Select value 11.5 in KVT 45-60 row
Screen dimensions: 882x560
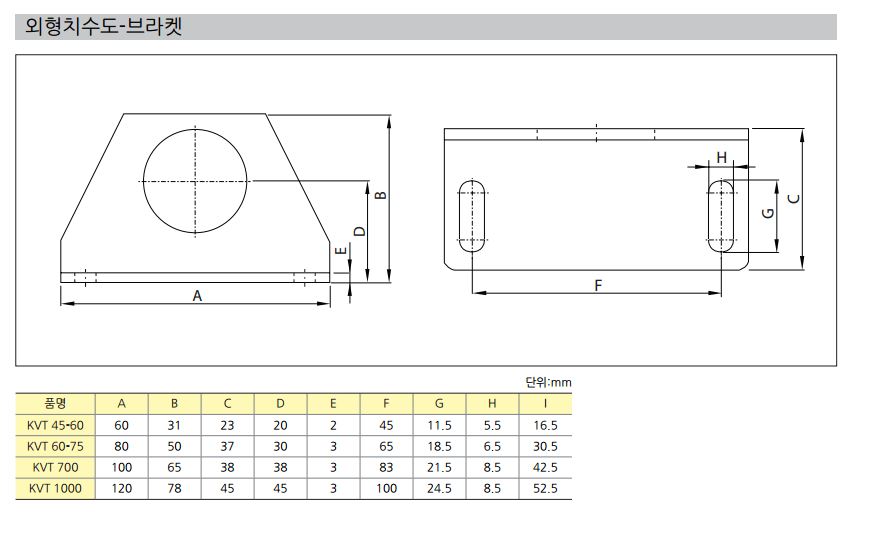point(439,426)
